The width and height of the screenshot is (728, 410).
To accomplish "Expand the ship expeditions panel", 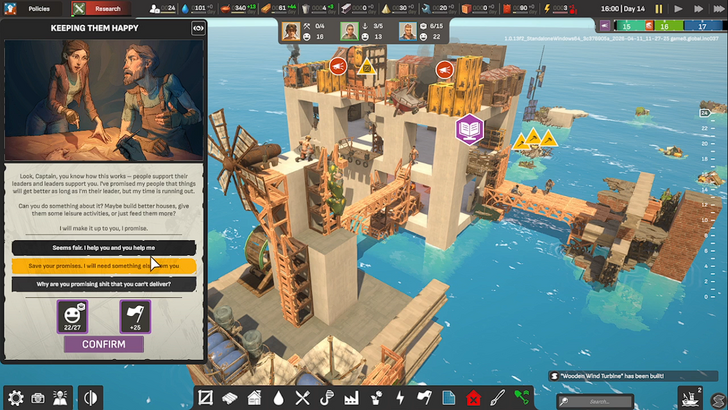I will click(690, 398).
